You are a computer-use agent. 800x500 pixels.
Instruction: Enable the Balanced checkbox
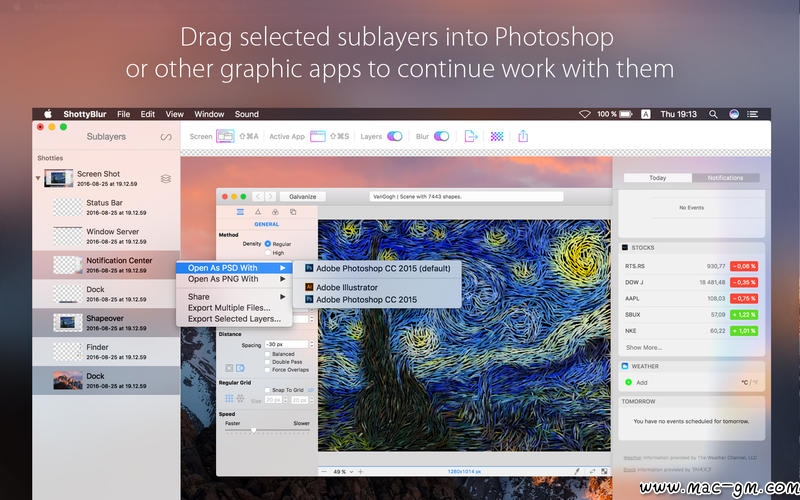click(267, 354)
